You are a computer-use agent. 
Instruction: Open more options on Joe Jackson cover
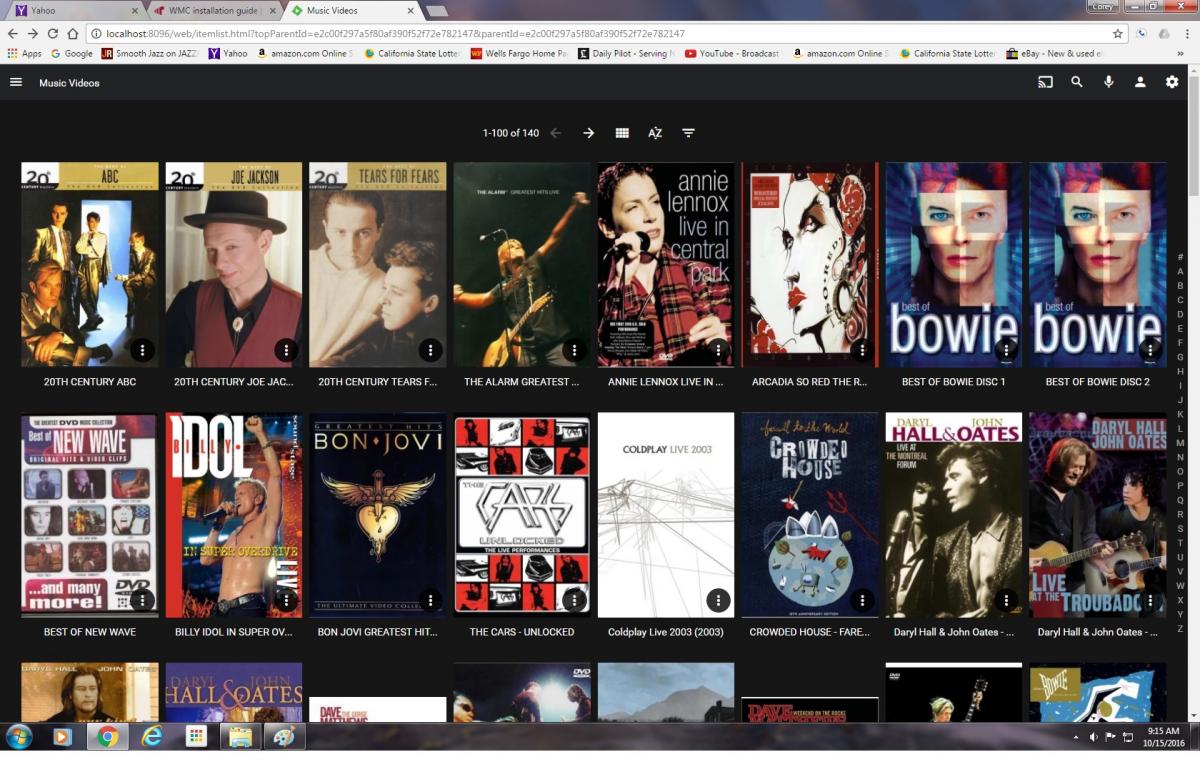(x=286, y=350)
